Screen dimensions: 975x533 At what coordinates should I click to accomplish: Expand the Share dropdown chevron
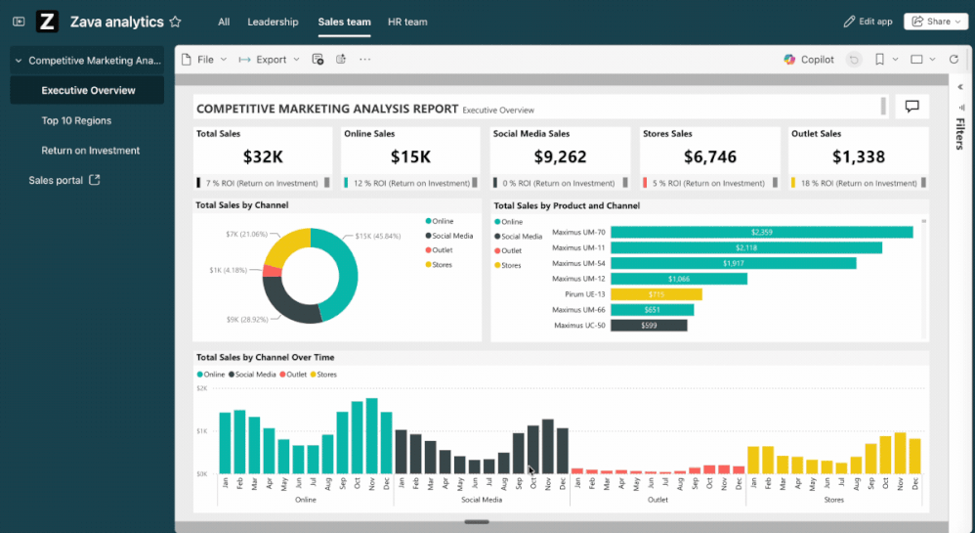coord(958,22)
